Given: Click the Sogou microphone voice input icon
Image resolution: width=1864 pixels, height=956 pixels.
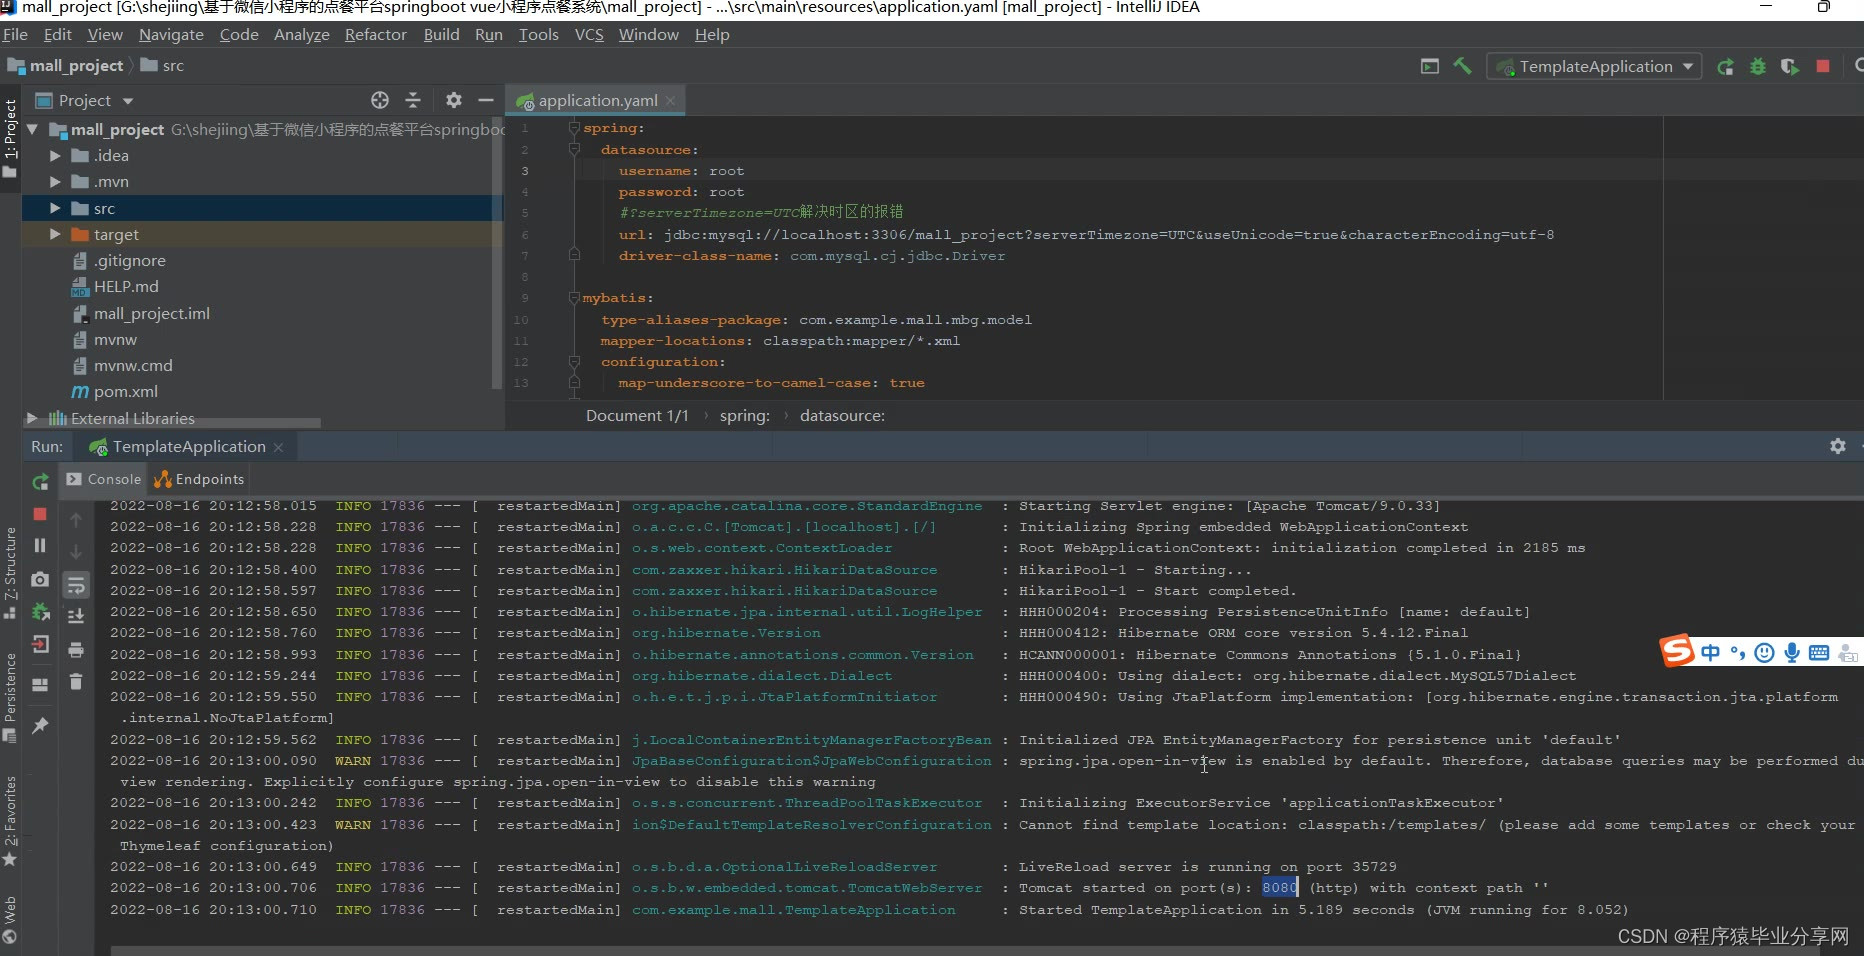Looking at the screenshot, I should pos(1792,653).
